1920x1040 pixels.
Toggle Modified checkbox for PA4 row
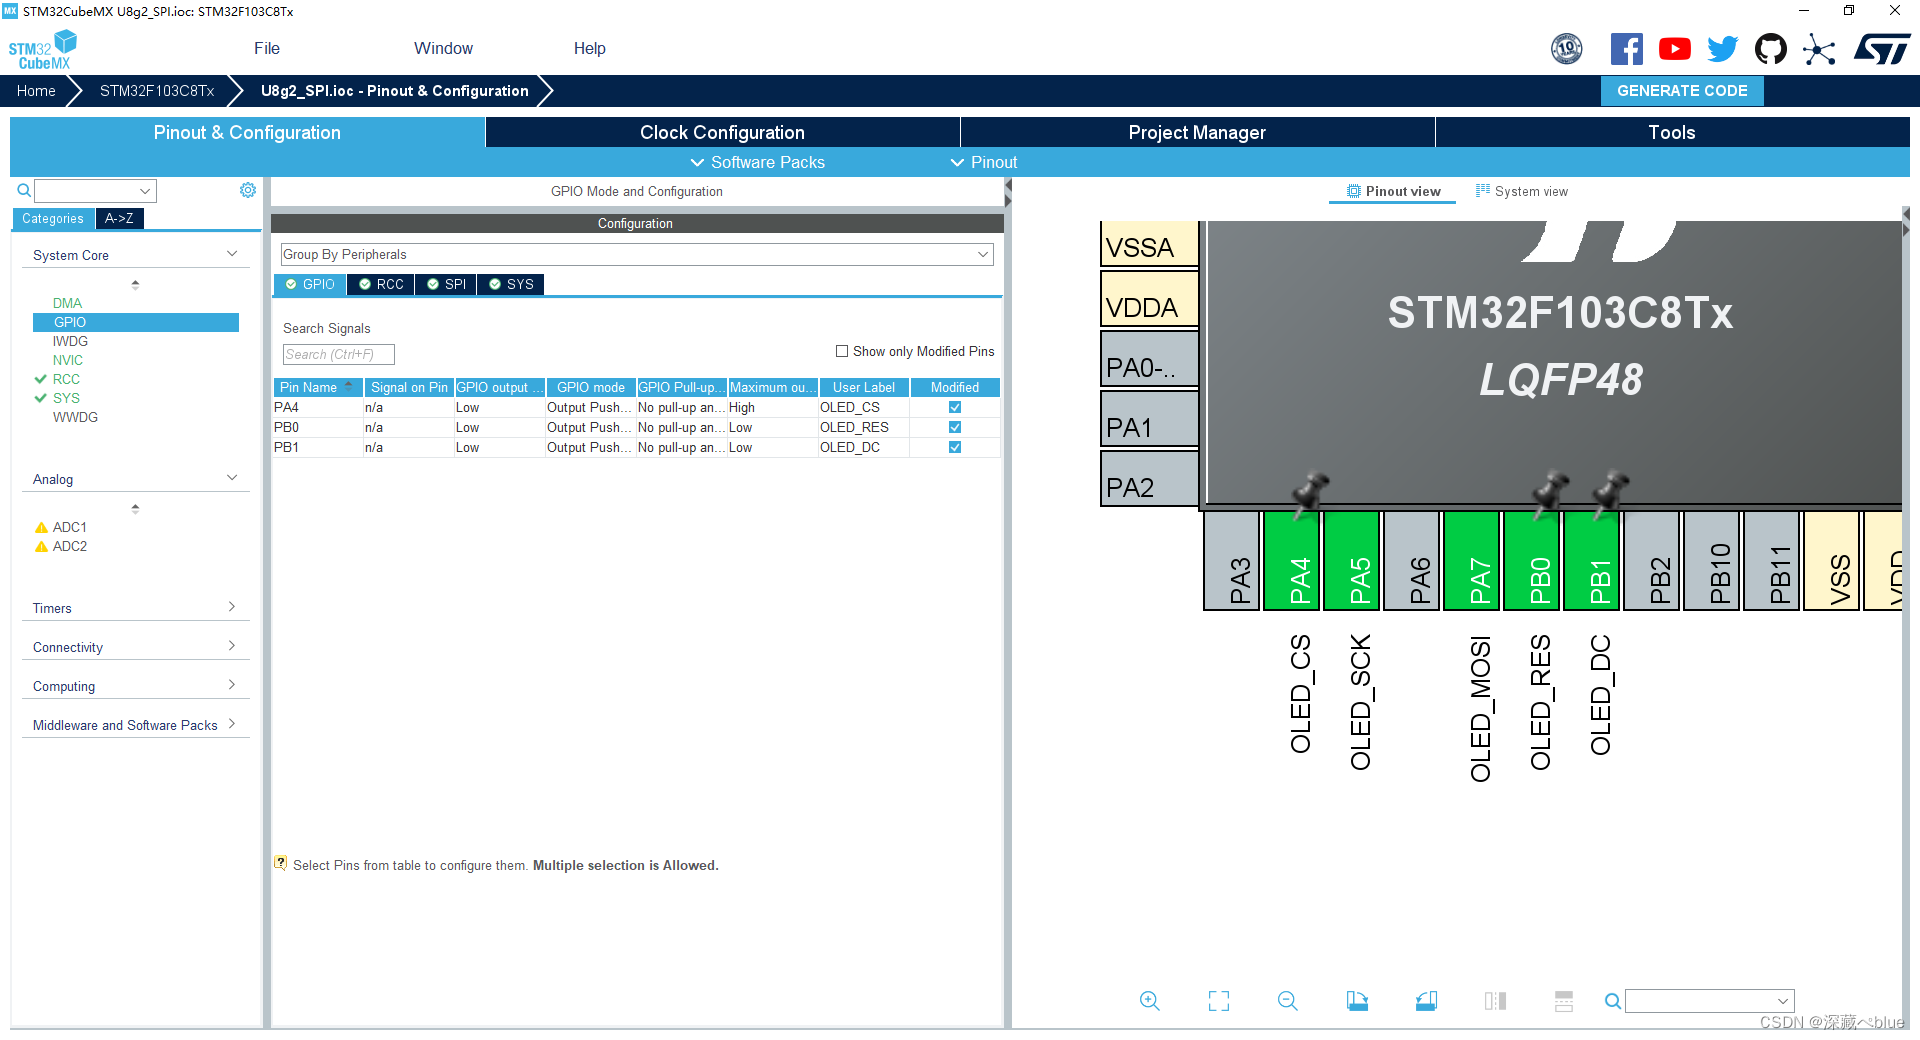[955, 407]
